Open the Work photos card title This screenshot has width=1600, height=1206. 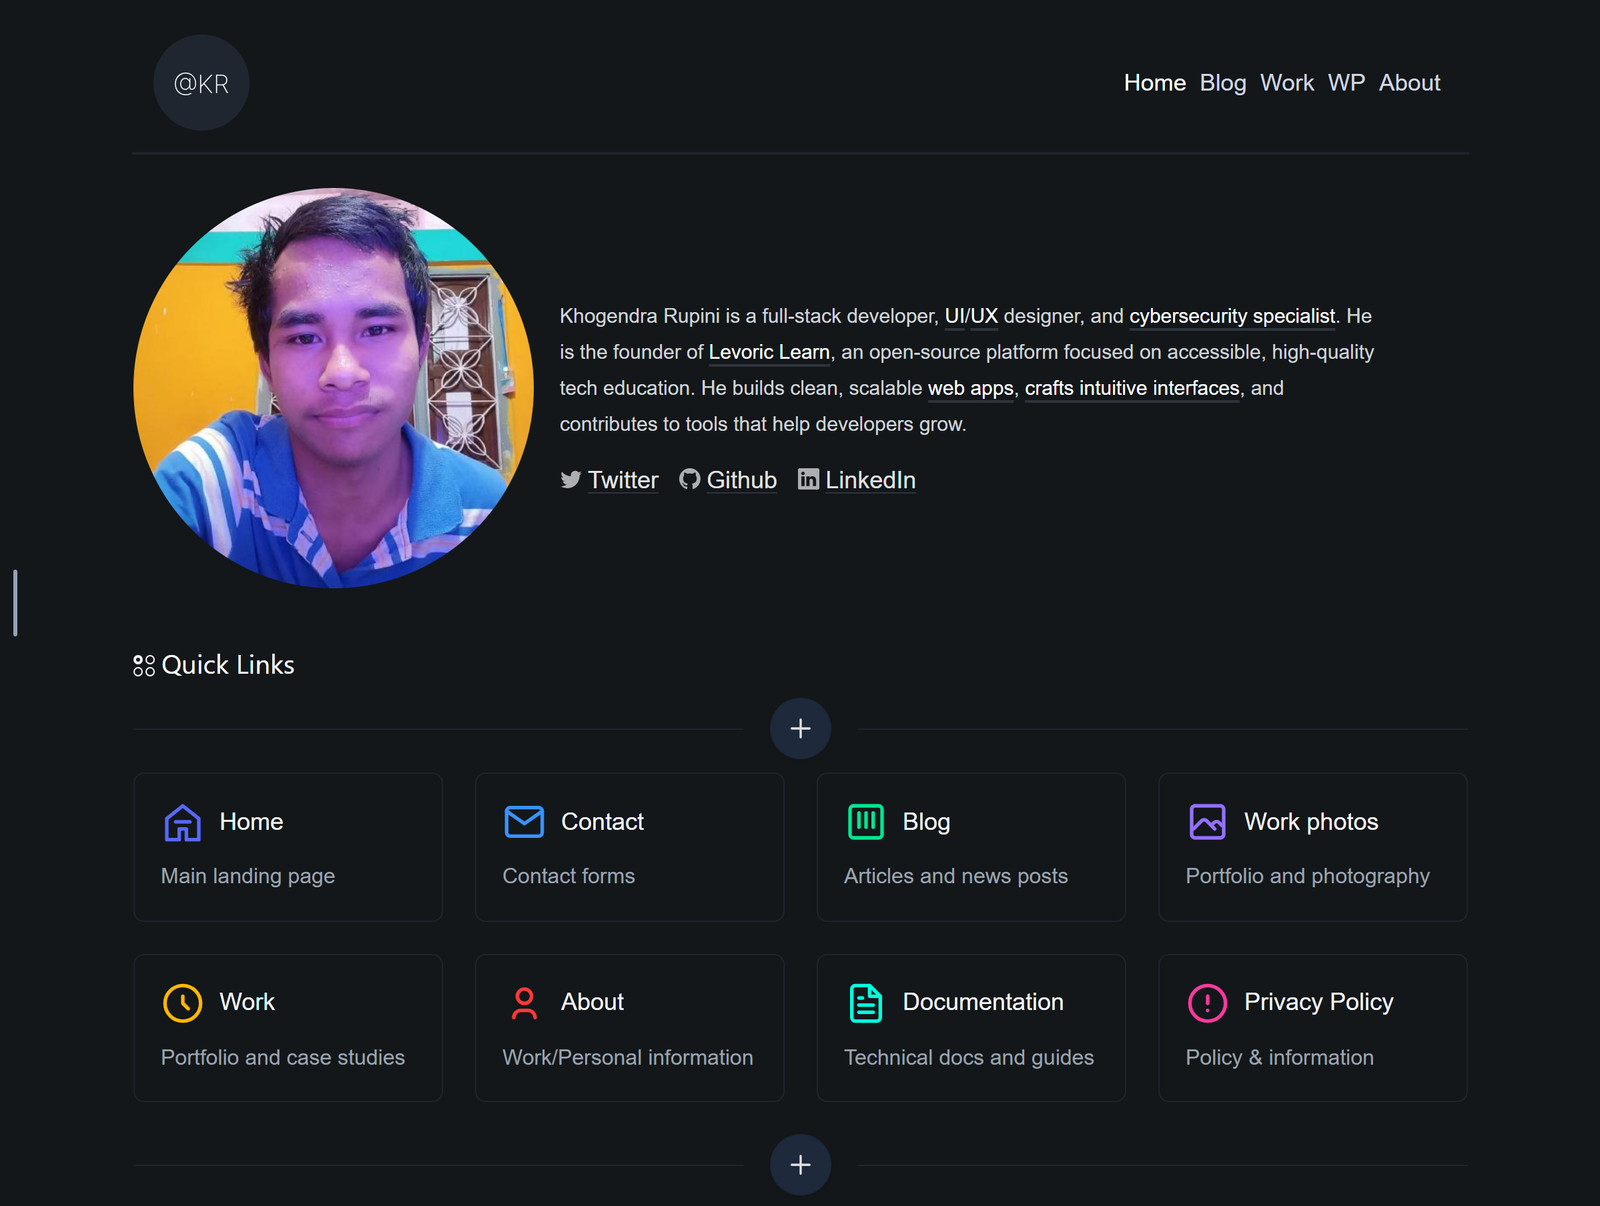pyautogui.click(x=1311, y=822)
